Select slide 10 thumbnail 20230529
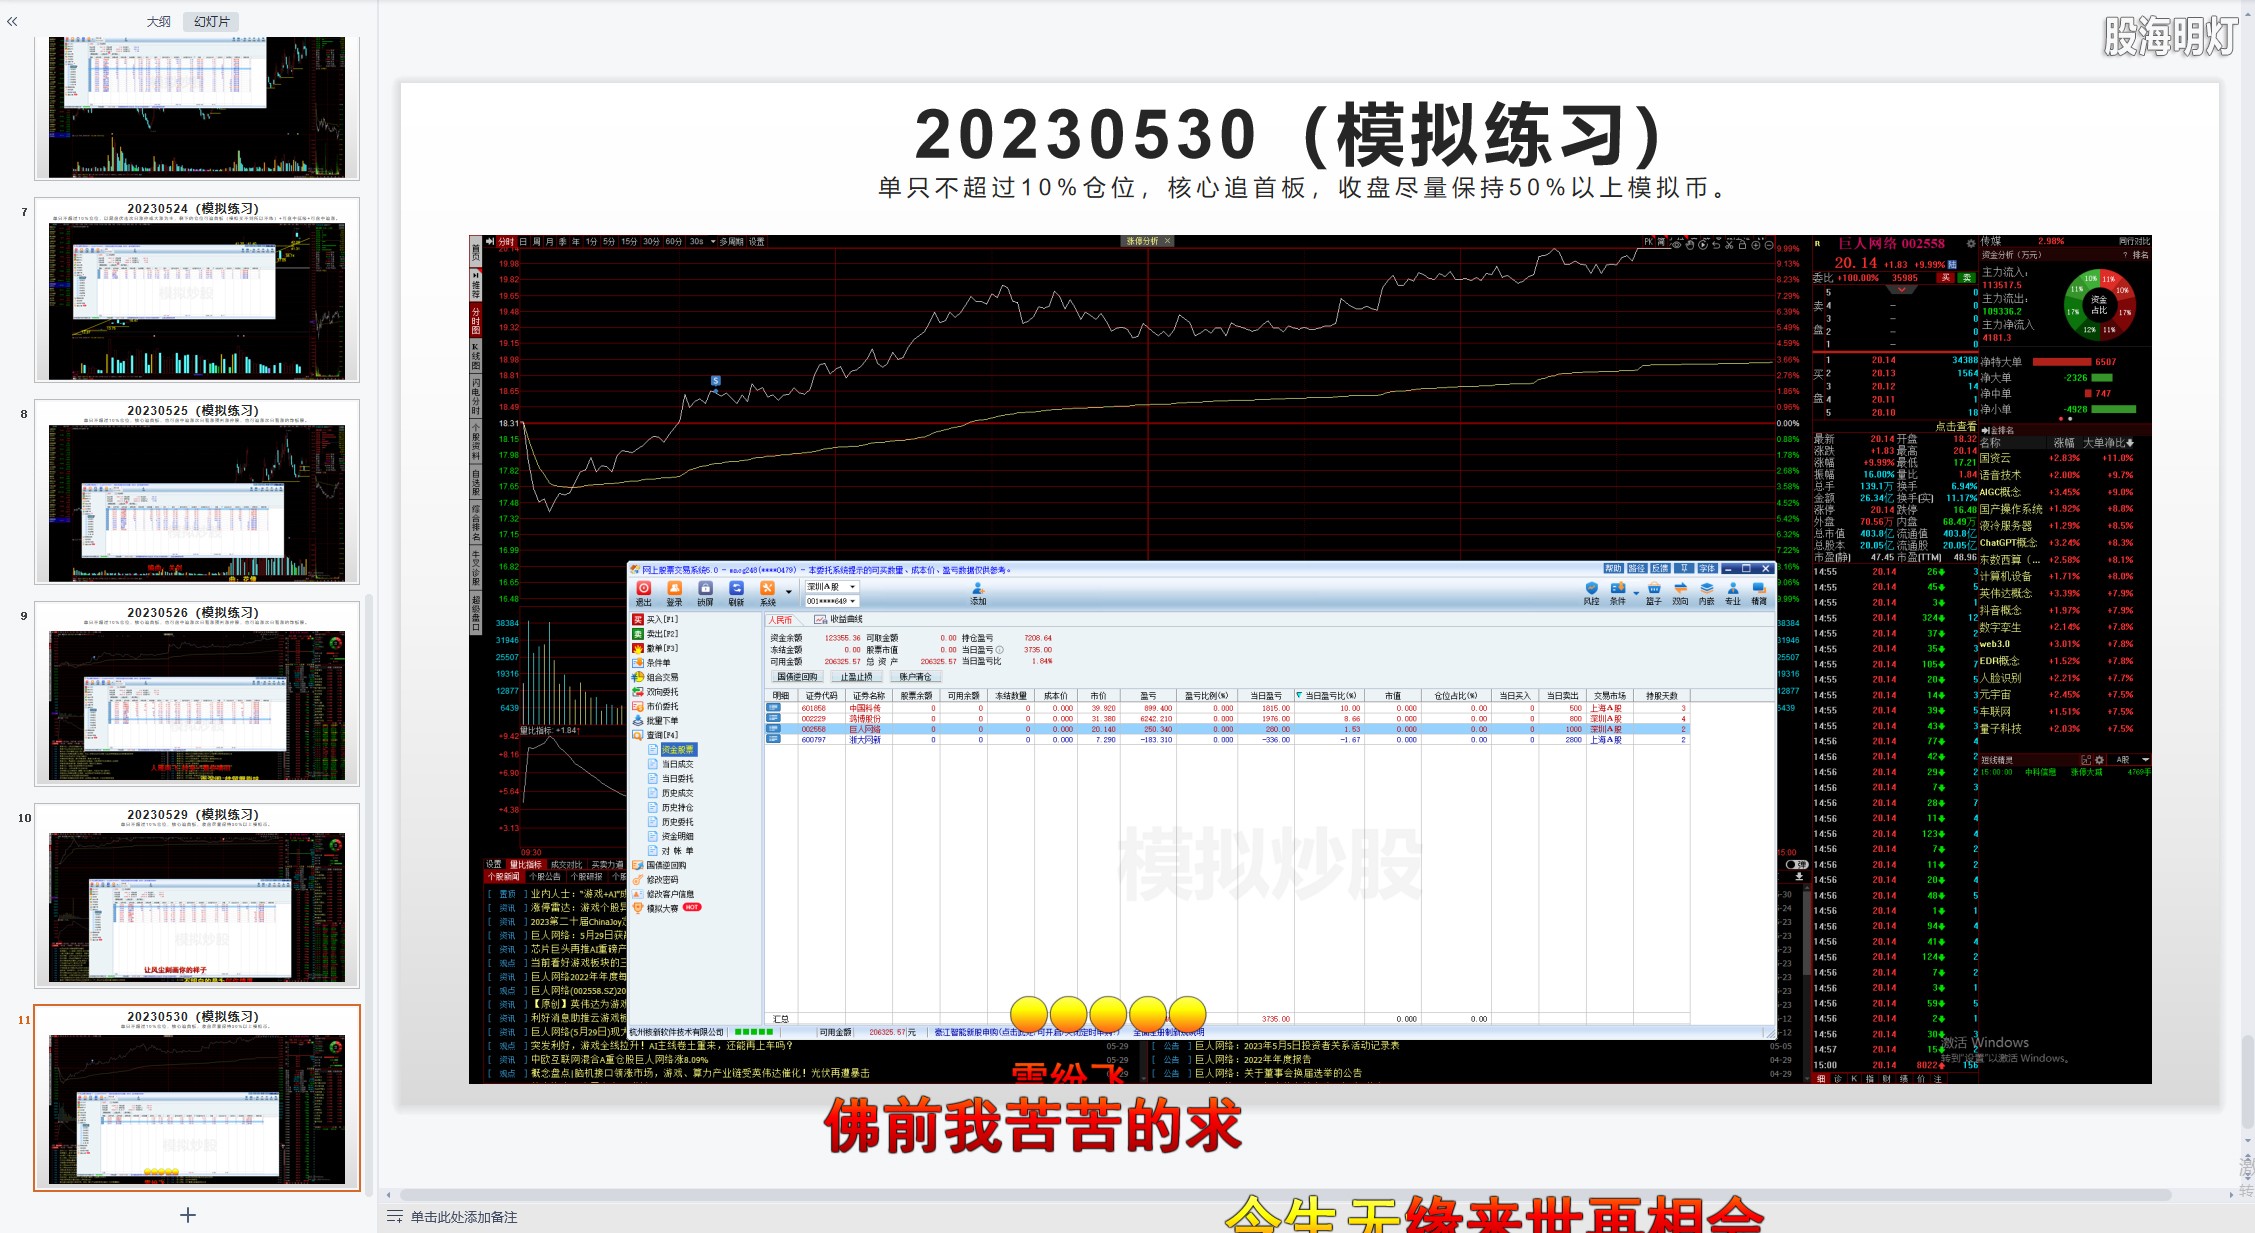The width and height of the screenshot is (2255, 1233). [197, 896]
